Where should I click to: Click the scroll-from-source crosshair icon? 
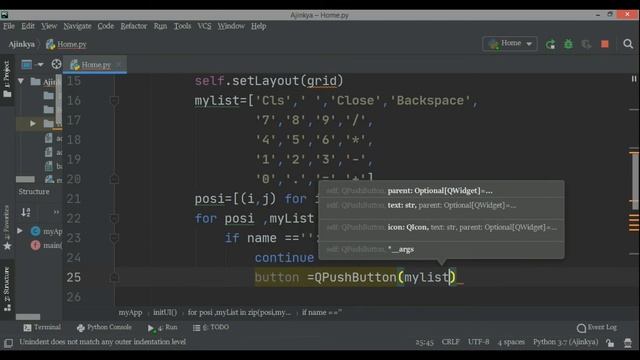point(56,64)
